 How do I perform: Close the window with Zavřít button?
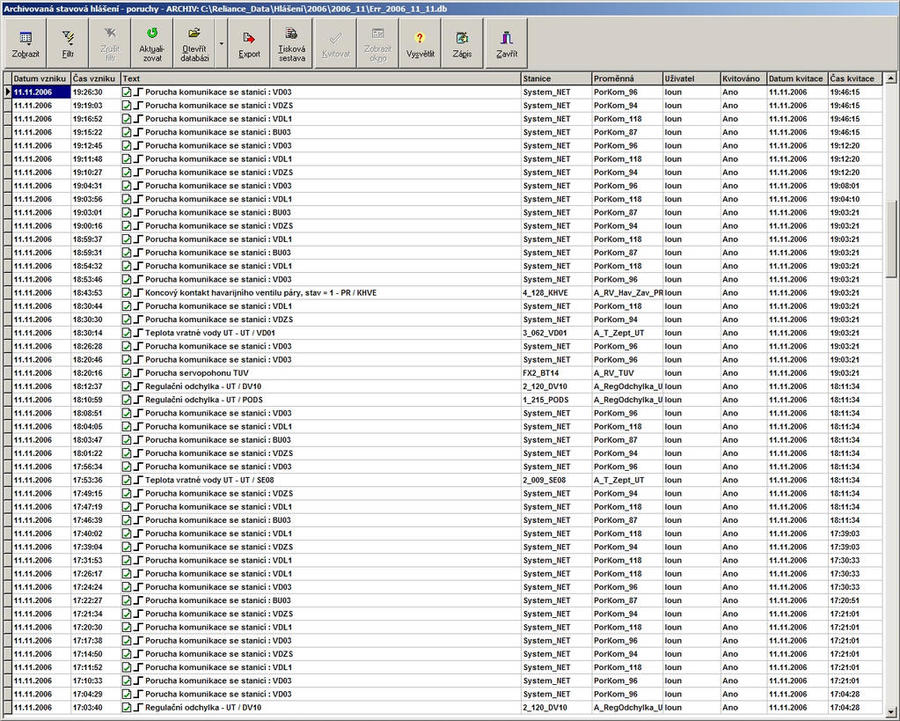[506, 43]
